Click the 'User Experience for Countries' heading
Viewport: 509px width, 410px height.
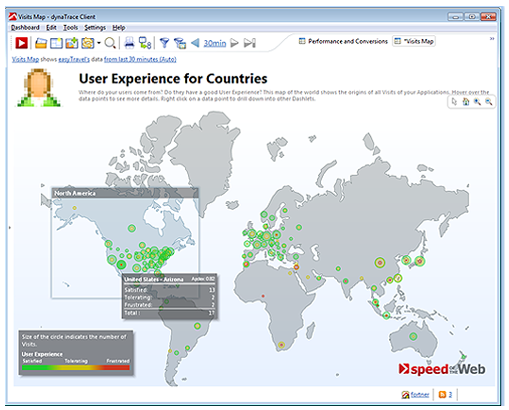tap(173, 79)
